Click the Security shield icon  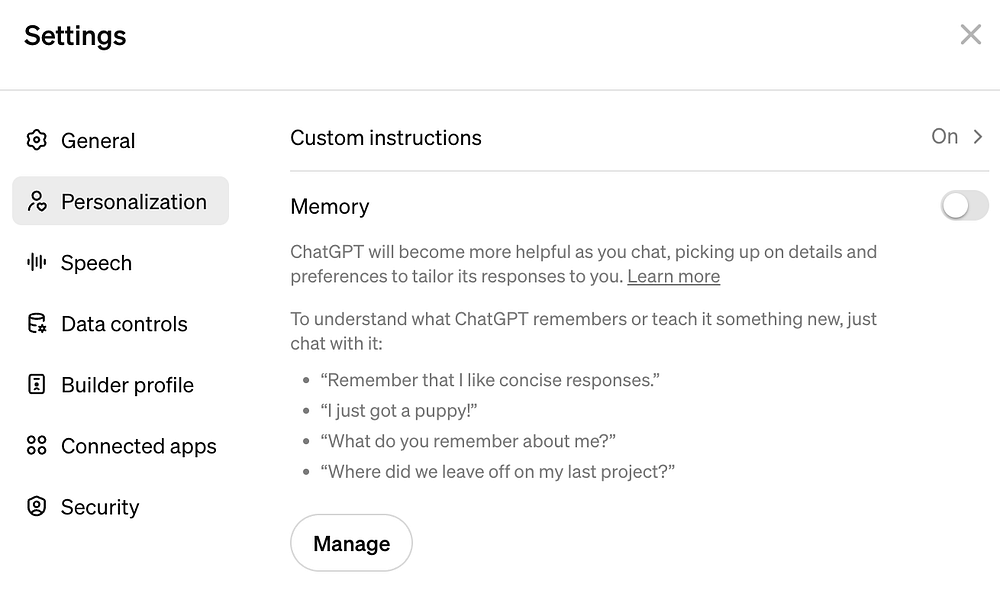(37, 507)
